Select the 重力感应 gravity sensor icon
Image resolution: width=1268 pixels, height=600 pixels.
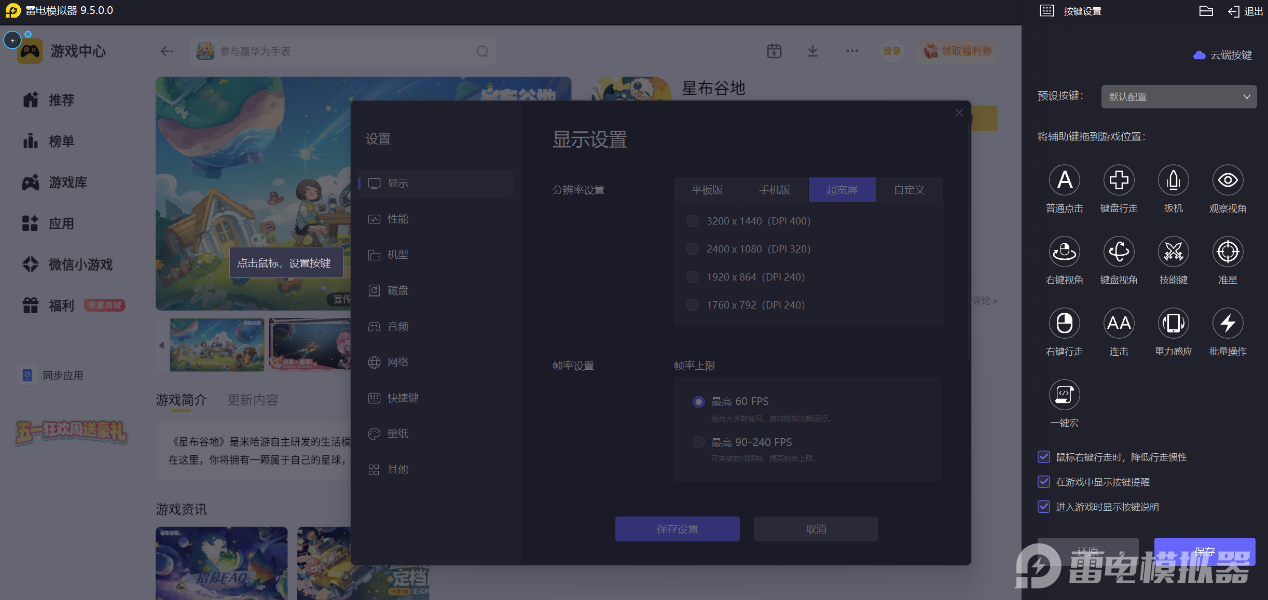[1173, 323]
